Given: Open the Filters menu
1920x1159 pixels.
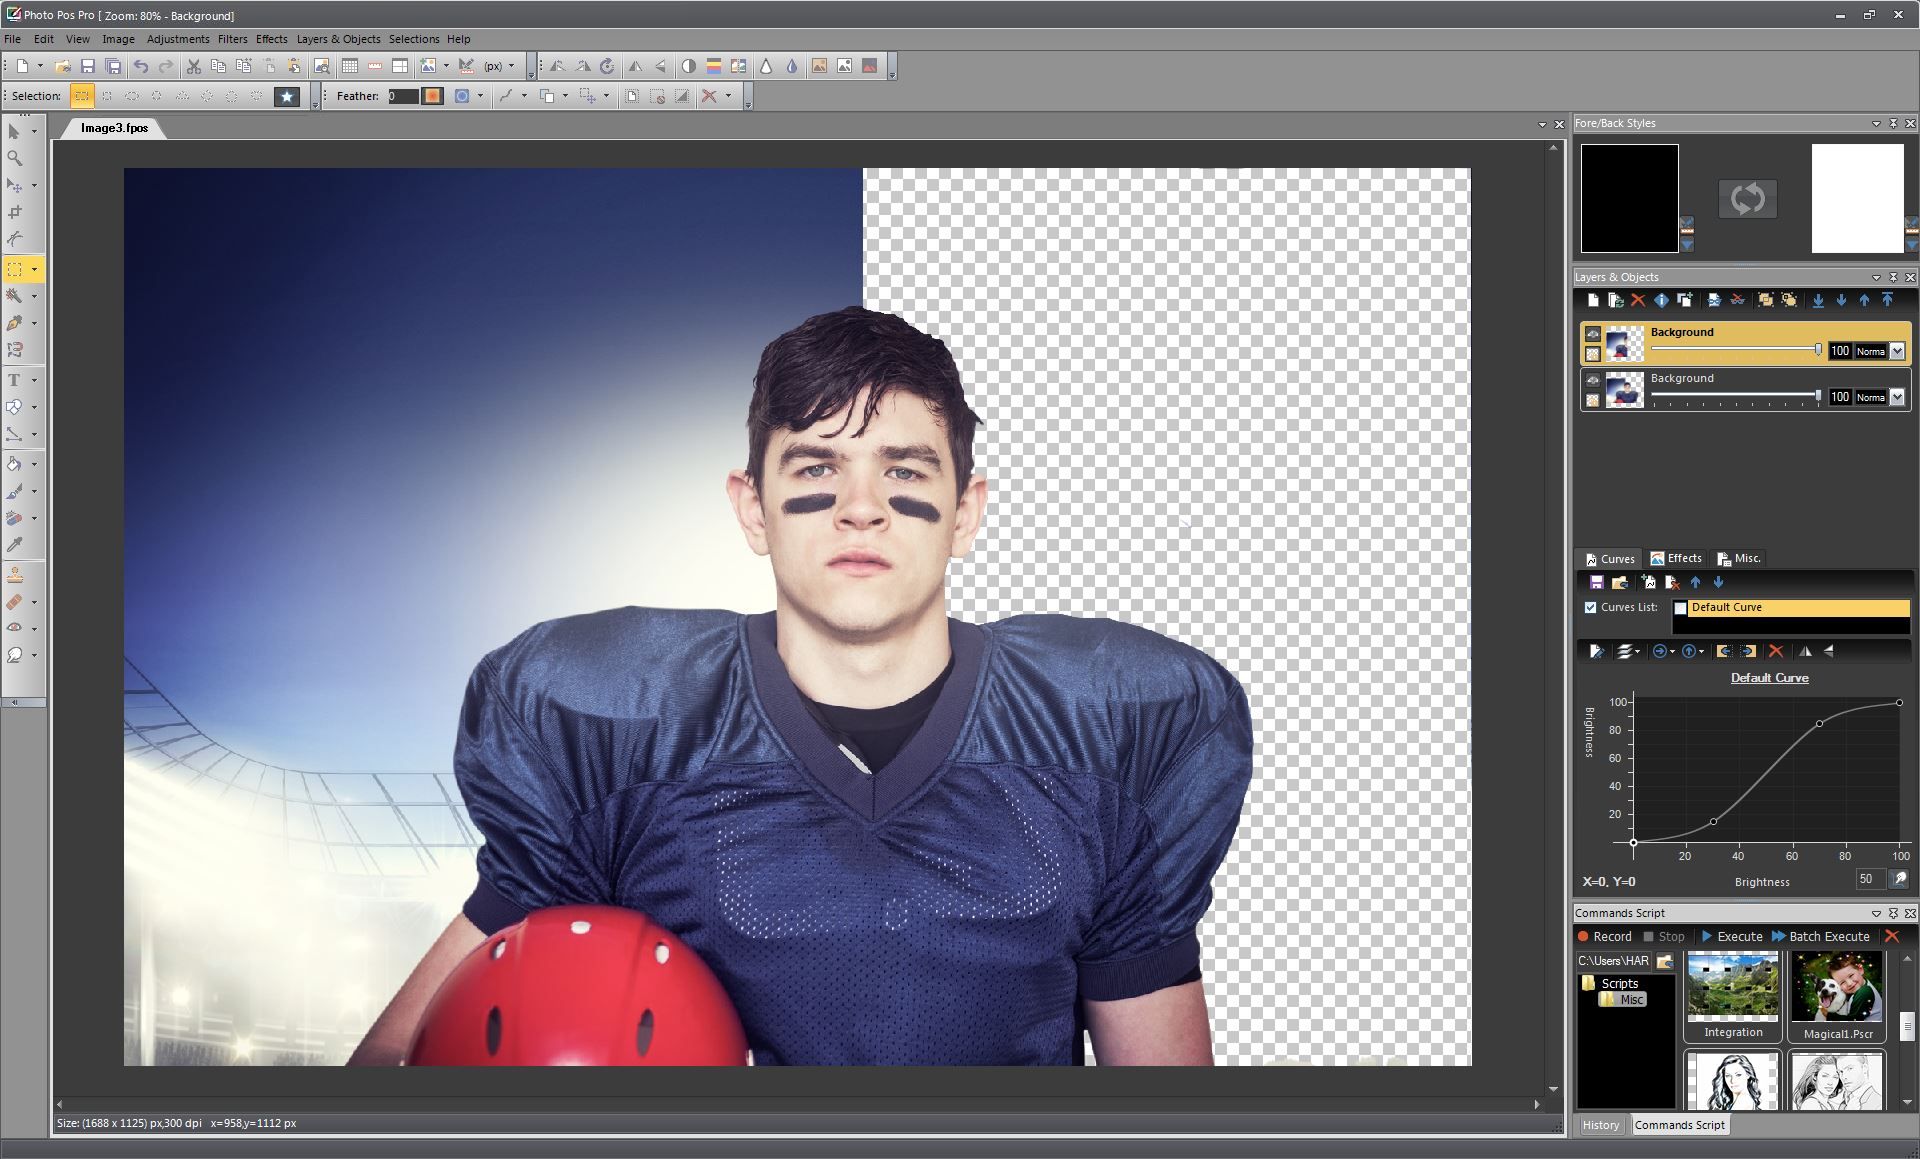Looking at the screenshot, I should point(232,39).
